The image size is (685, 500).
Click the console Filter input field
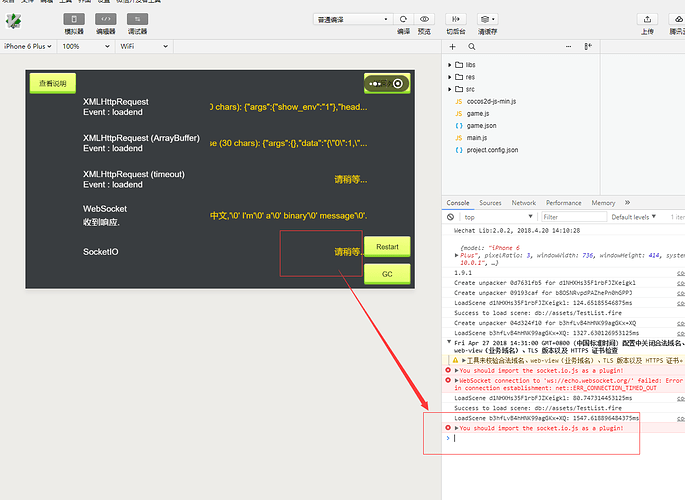574,217
